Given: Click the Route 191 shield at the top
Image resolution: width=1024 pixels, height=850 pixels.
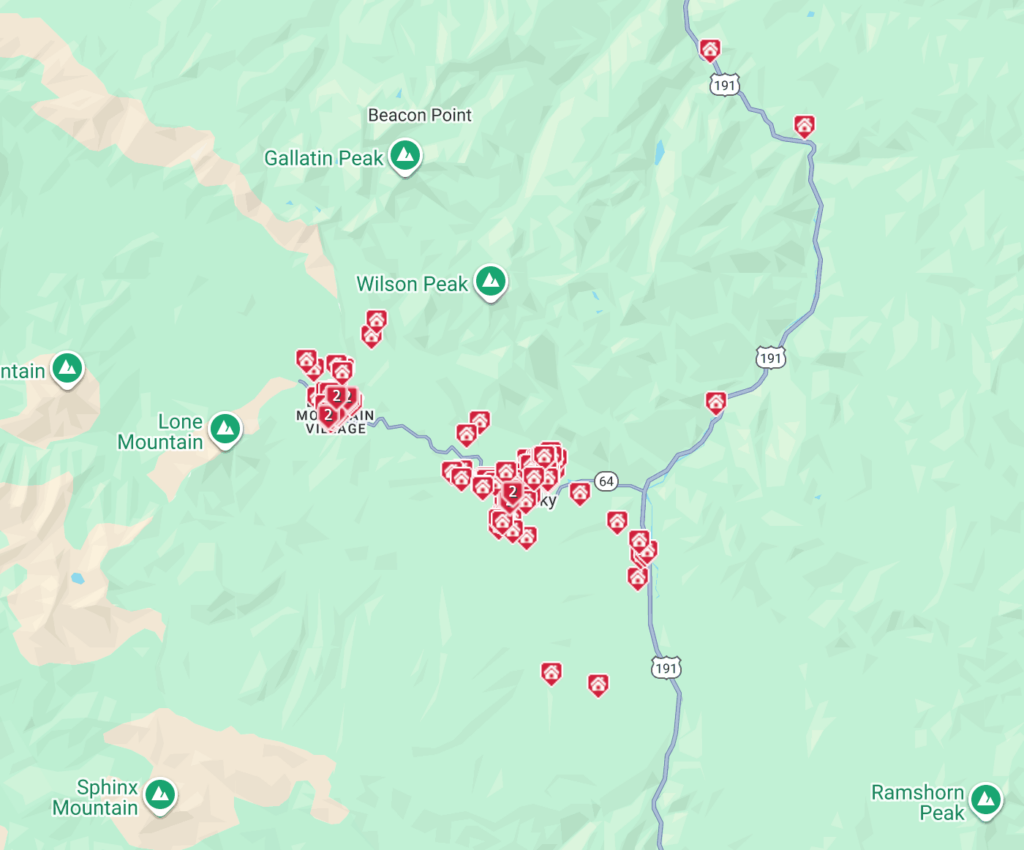Looking at the screenshot, I should point(724,86).
